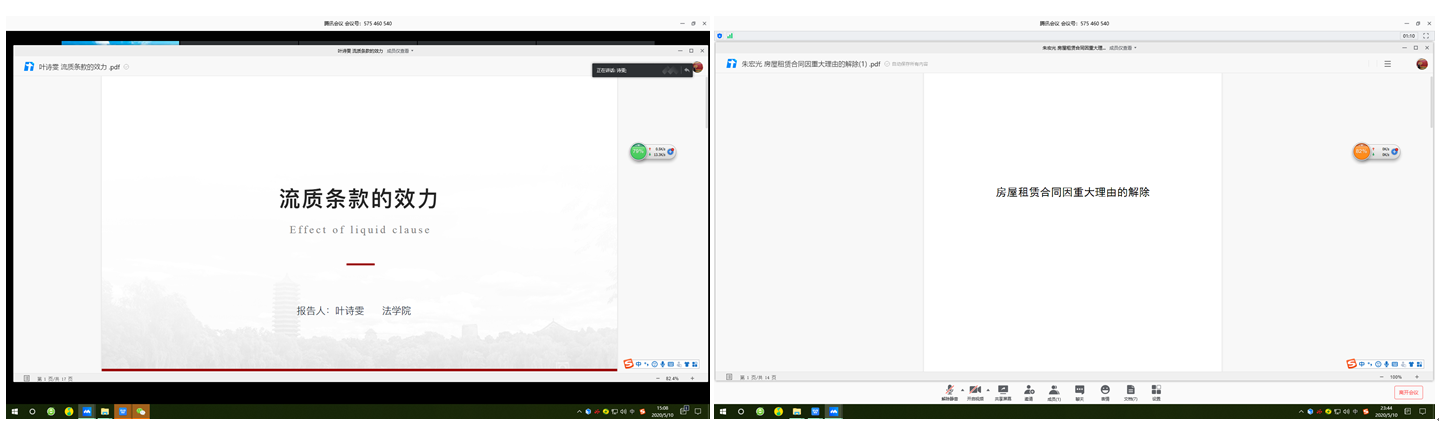Open WeChat from the left taskbar
Screen dimensions: 1439x429
pos(141,411)
